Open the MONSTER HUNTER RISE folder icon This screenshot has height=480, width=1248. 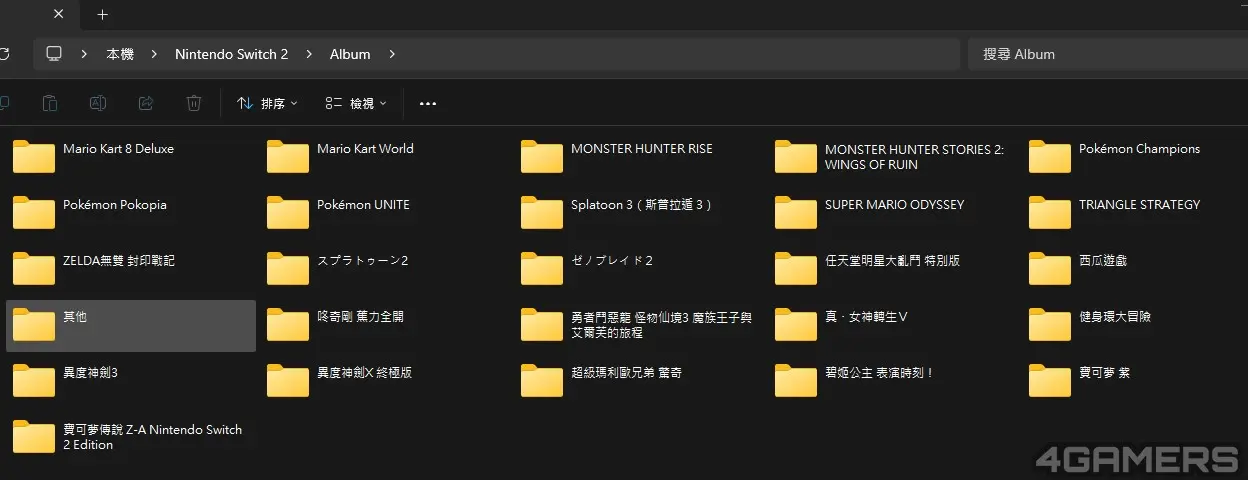click(542, 157)
